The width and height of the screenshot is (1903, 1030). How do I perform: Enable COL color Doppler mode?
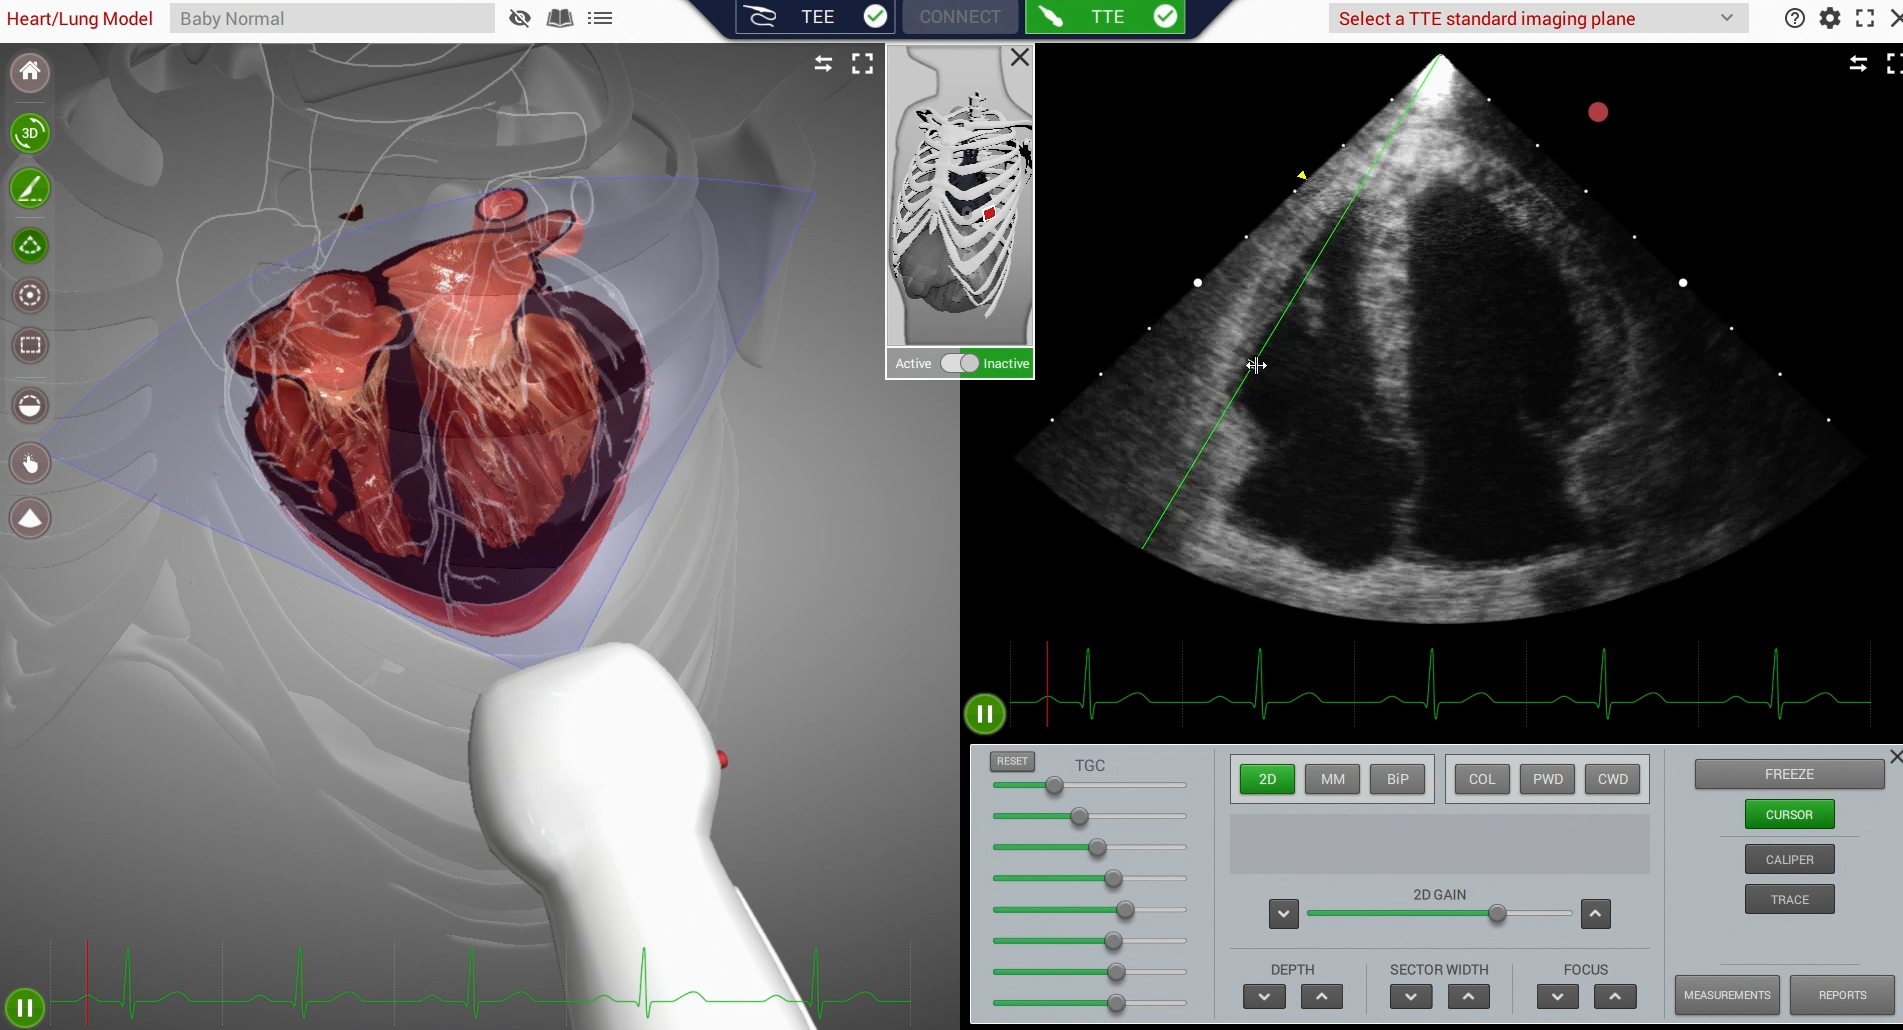click(x=1482, y=779)
